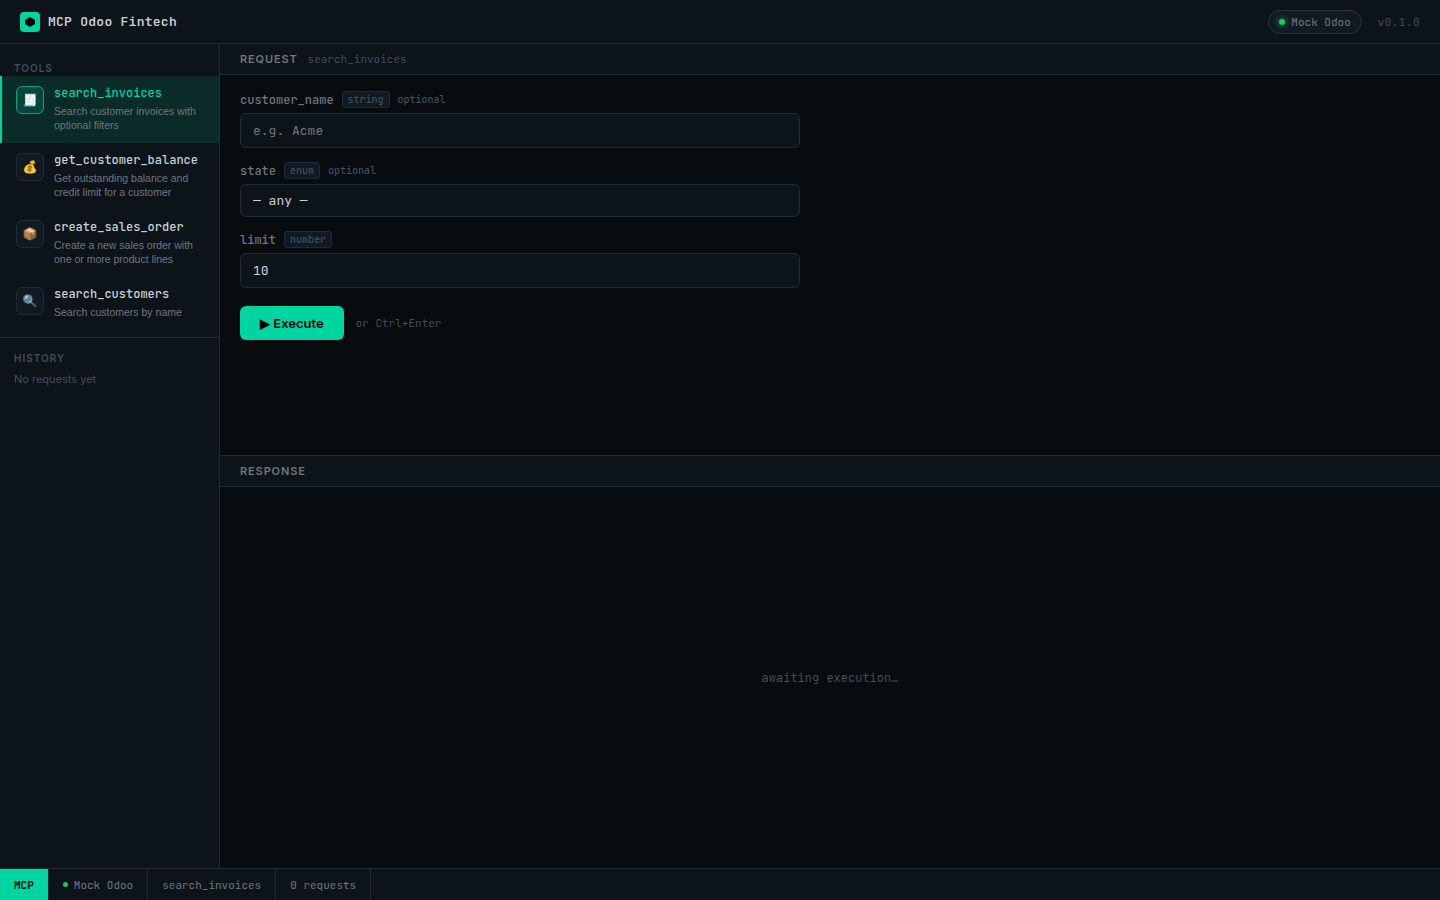Click the 'awaiting execution…' response text
Image resolution: width=1440 pixels, height=900 pixels.
click(830, 678)
